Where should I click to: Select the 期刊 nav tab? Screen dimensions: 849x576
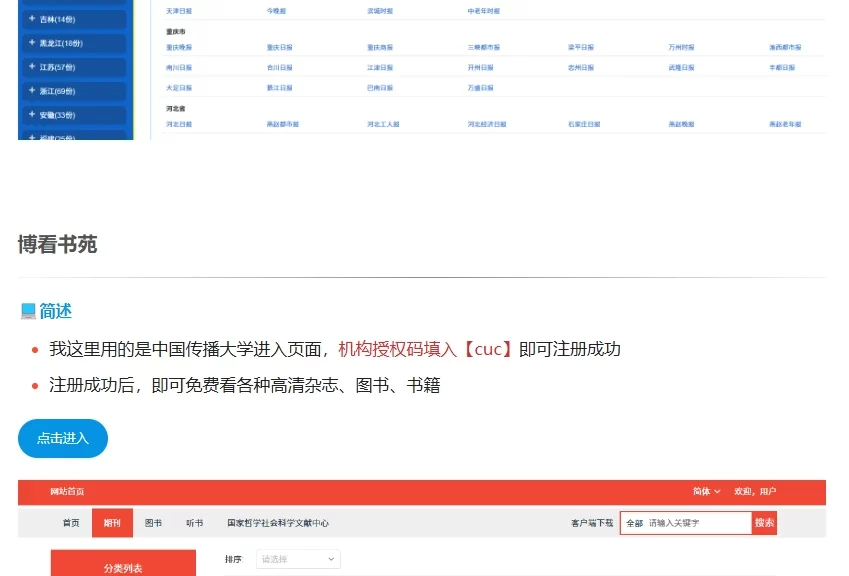pos(112,523)
